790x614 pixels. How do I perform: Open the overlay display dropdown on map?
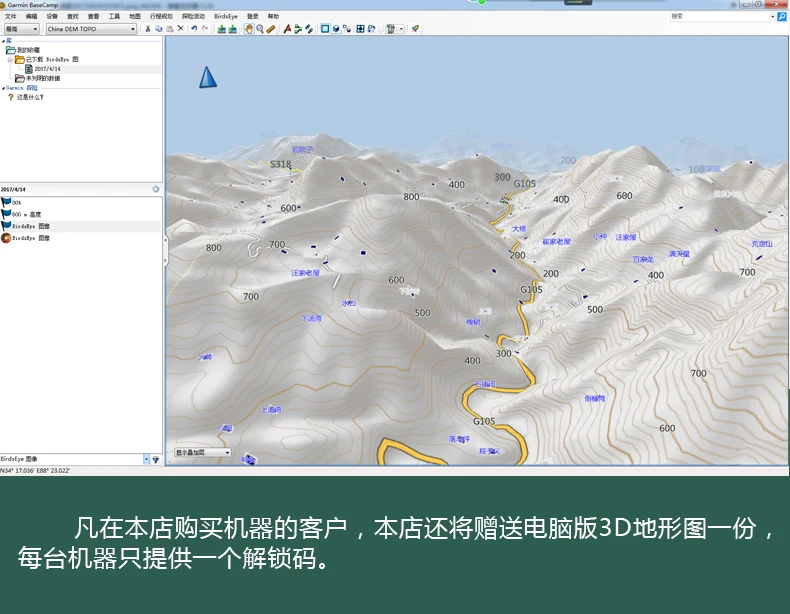tap(203, 452)
